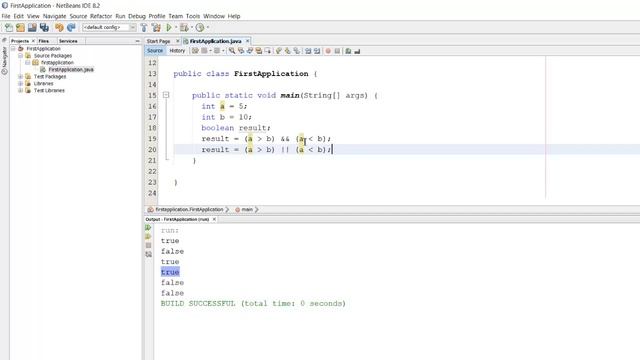Click the Find Next Occurrence editor icon
This screenshot has width=640, height=360.
click(x=250, y=51)
